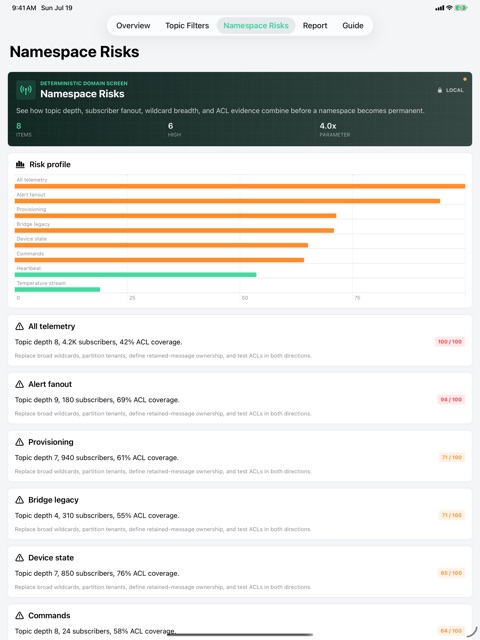
Task: Click warning triangle icon for All telemetry
Action: (x=20, y=327)
